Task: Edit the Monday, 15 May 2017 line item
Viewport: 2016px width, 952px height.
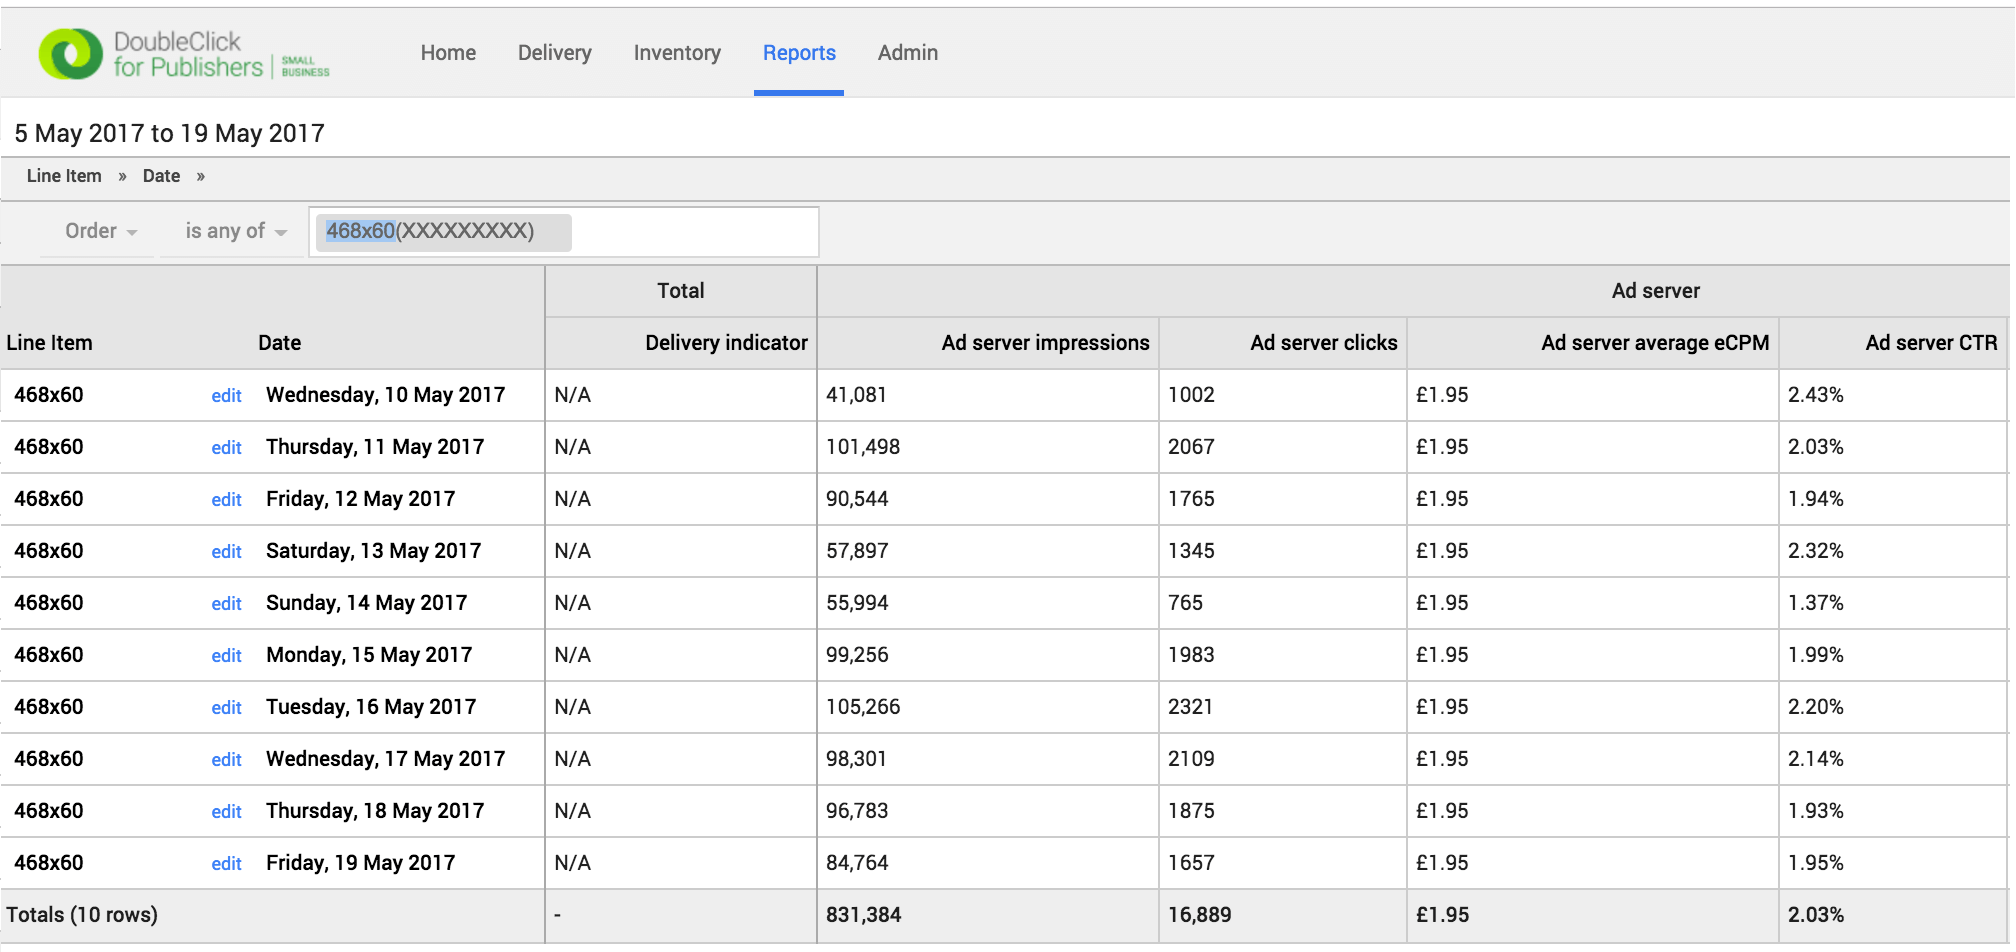Action: (226, 656)
